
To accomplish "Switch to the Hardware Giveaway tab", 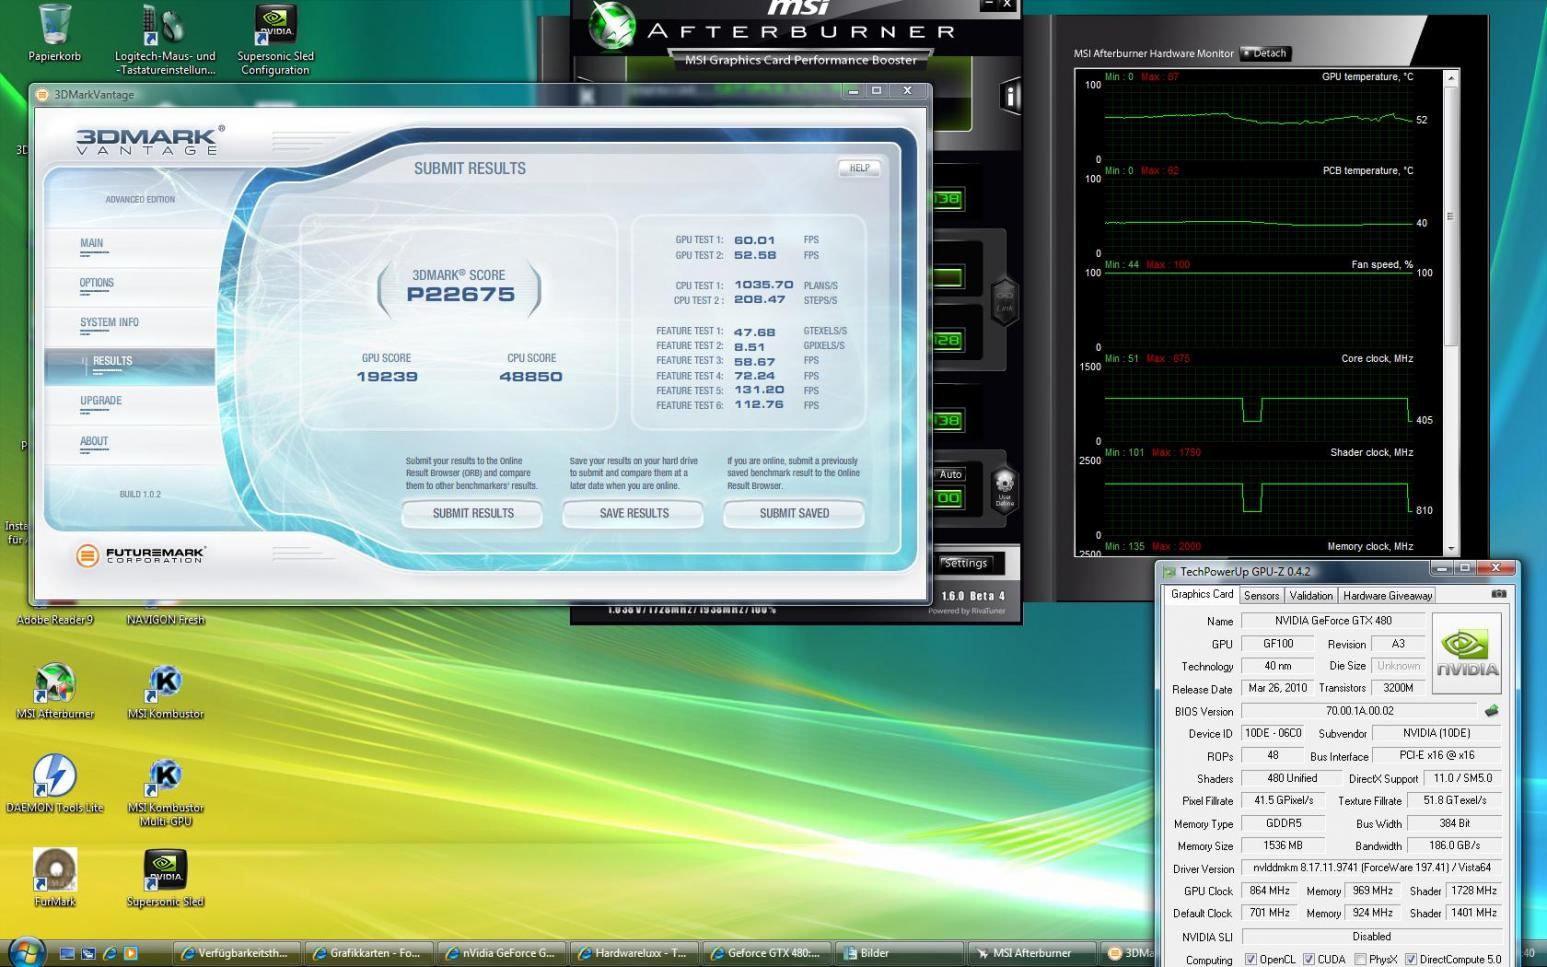I will (x=1387, y=595).
